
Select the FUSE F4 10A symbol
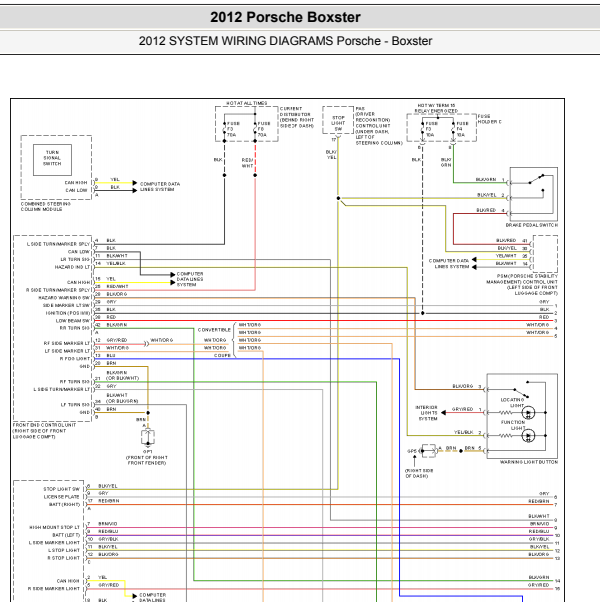coord(460,129)
